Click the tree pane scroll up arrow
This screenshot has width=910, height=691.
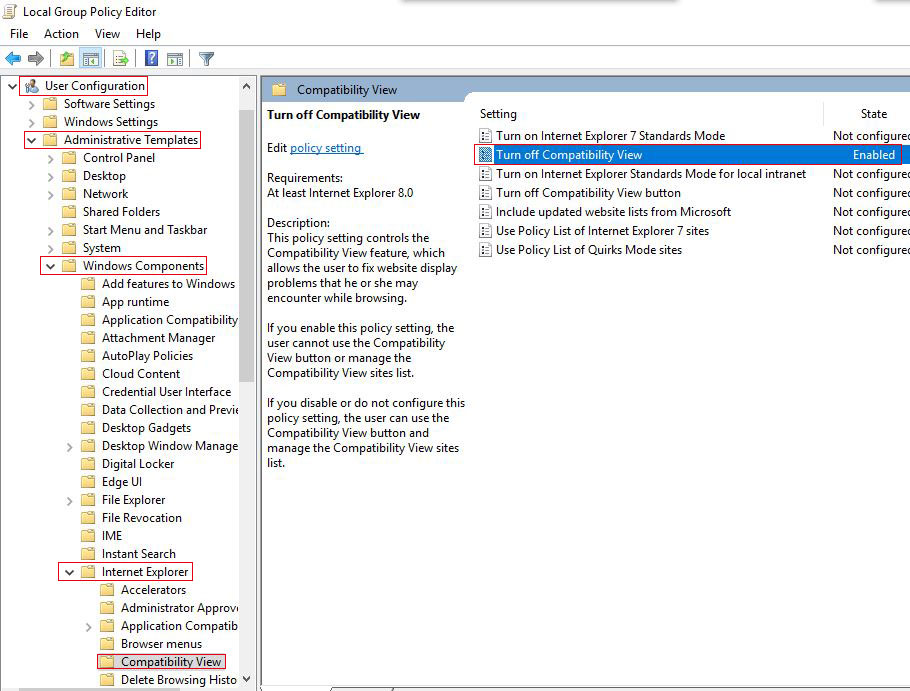tap(247, 86)
